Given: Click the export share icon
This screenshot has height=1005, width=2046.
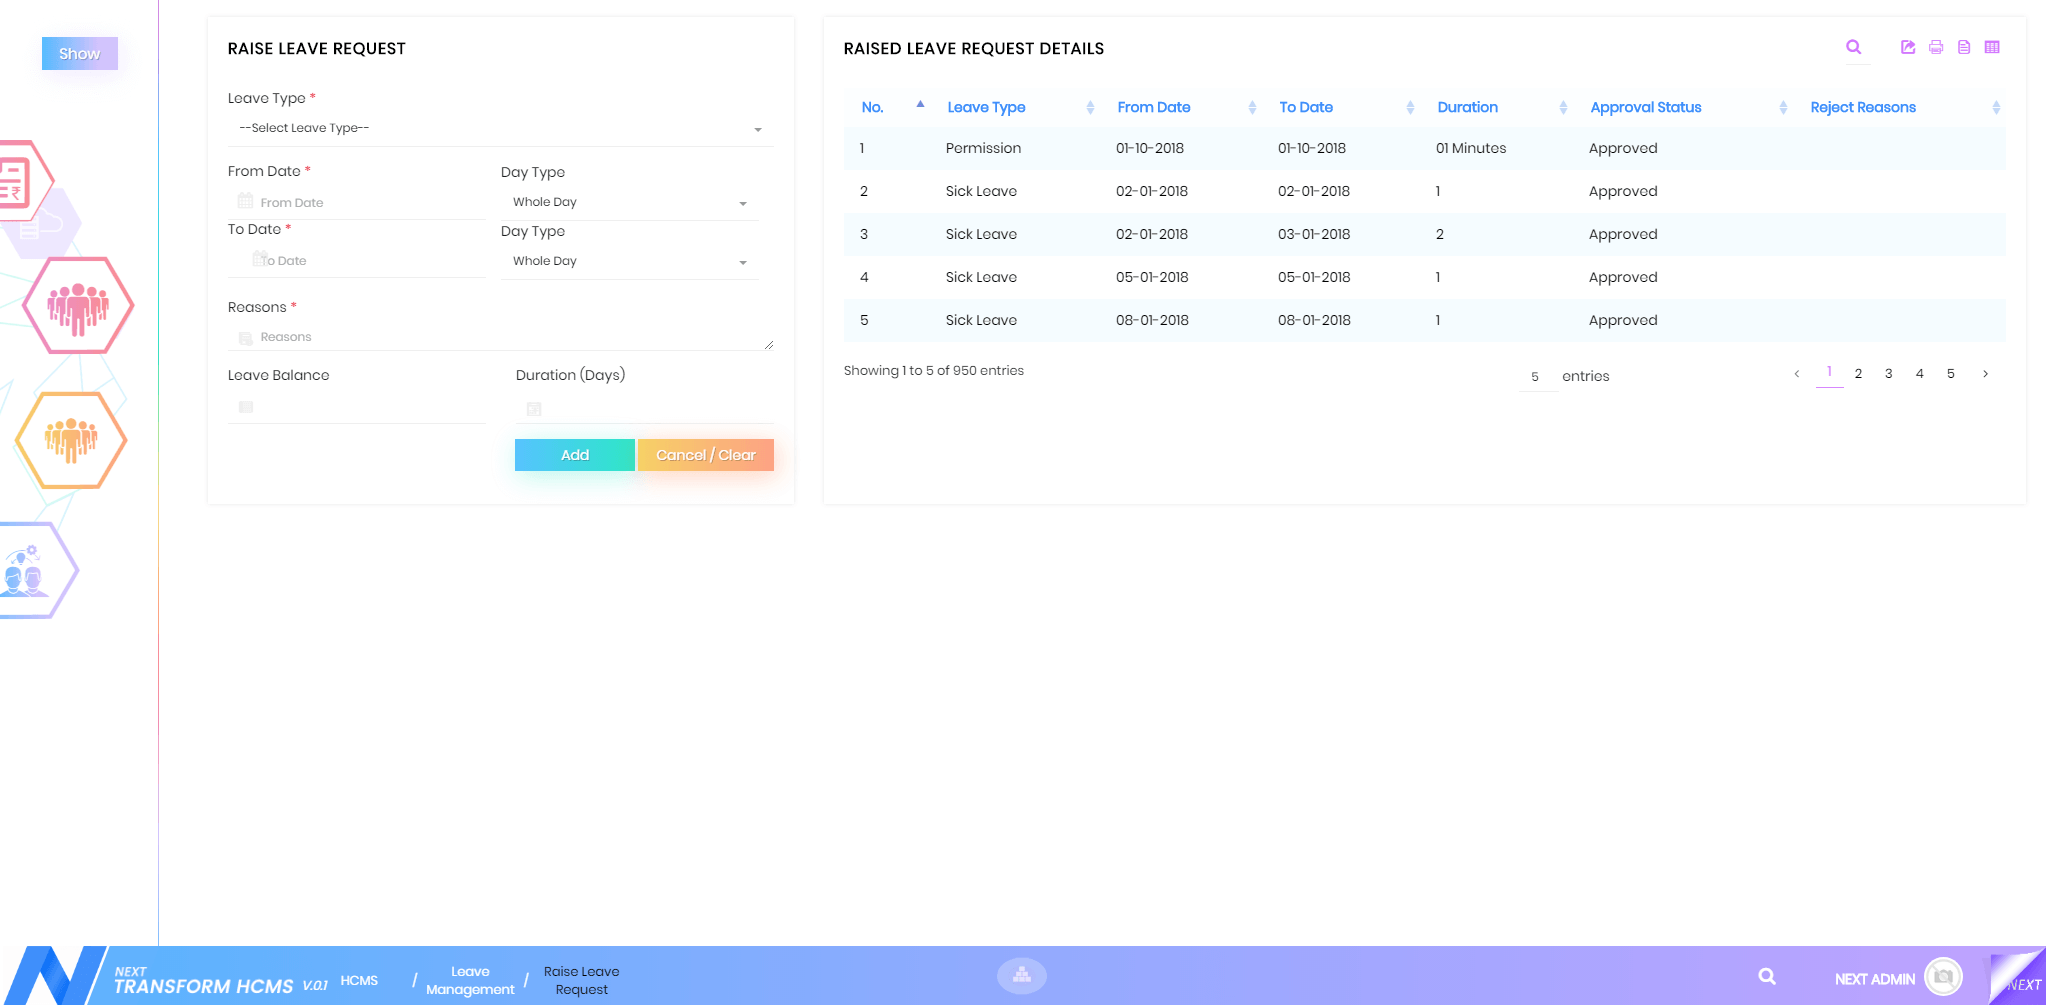Looking at the screenshot, I should [x=1908, y=47].
